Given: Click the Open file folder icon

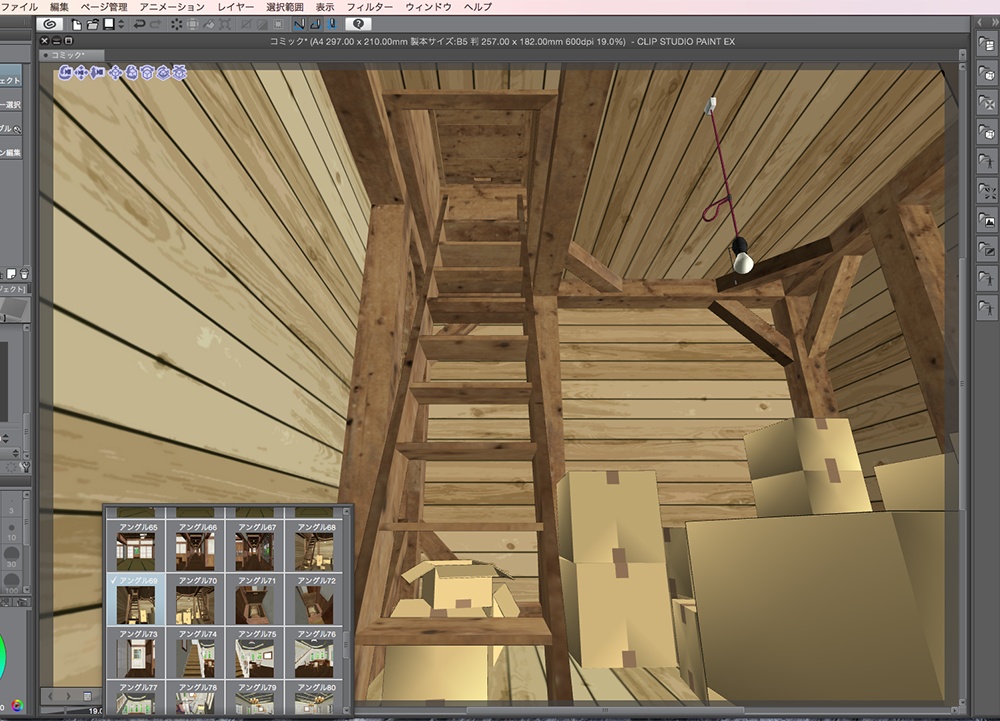Looking at the screenshot, I should click(93, 24).
